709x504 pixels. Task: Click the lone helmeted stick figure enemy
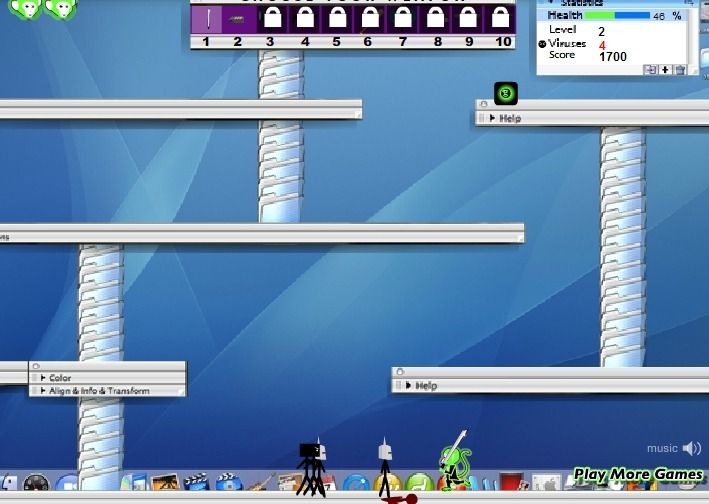tap(384, 467)
